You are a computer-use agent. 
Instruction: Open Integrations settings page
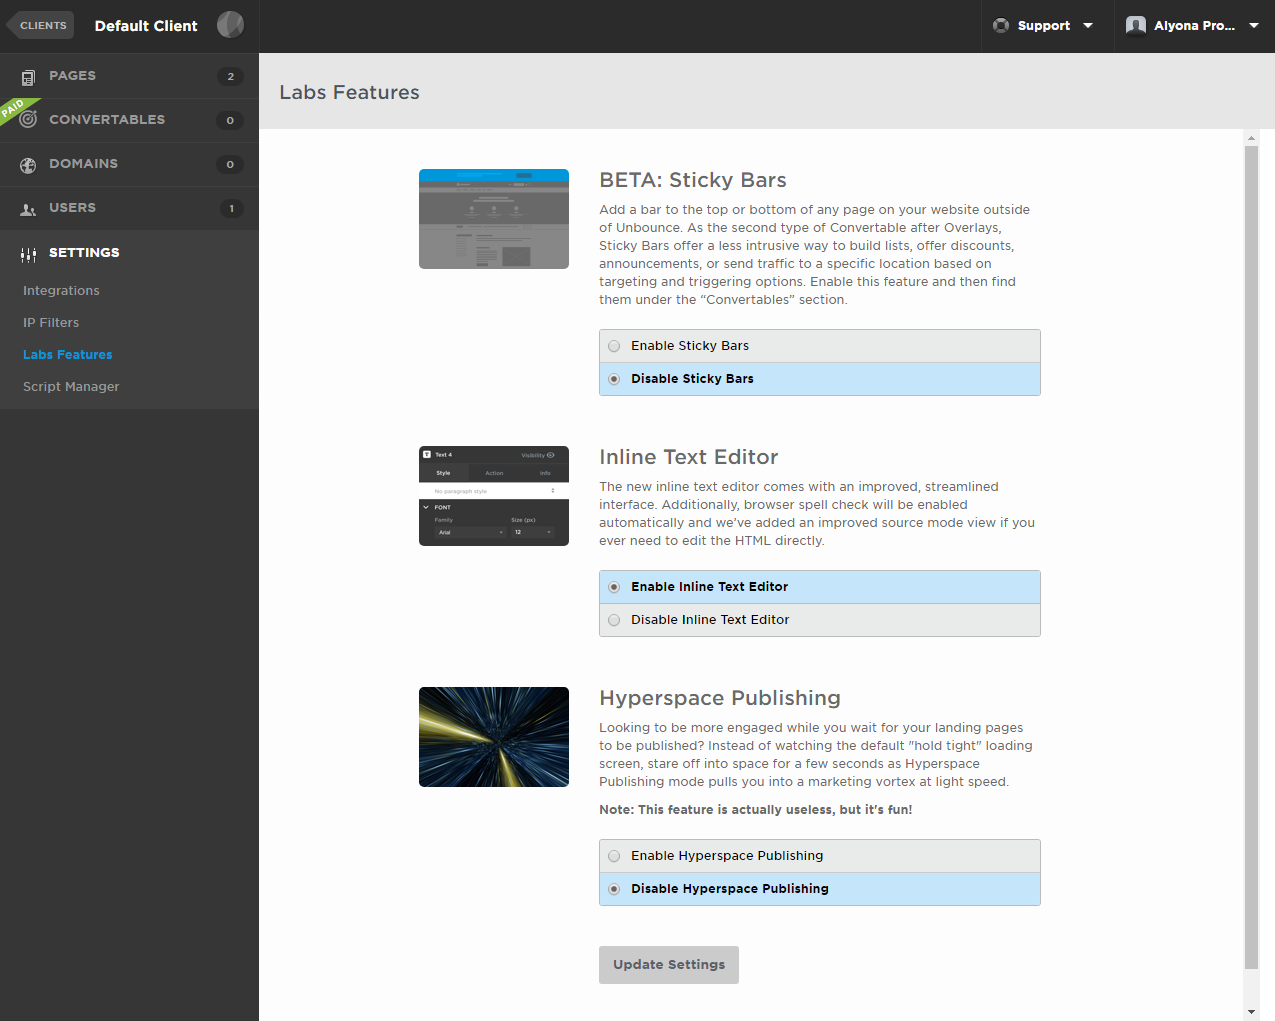click(x=61, y=291)
